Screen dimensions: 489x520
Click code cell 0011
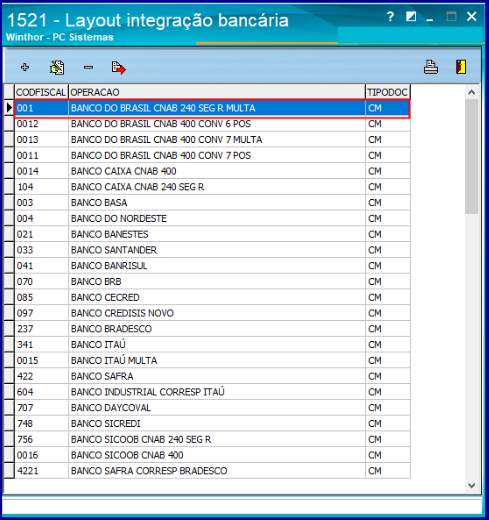(x=41, y=156)
